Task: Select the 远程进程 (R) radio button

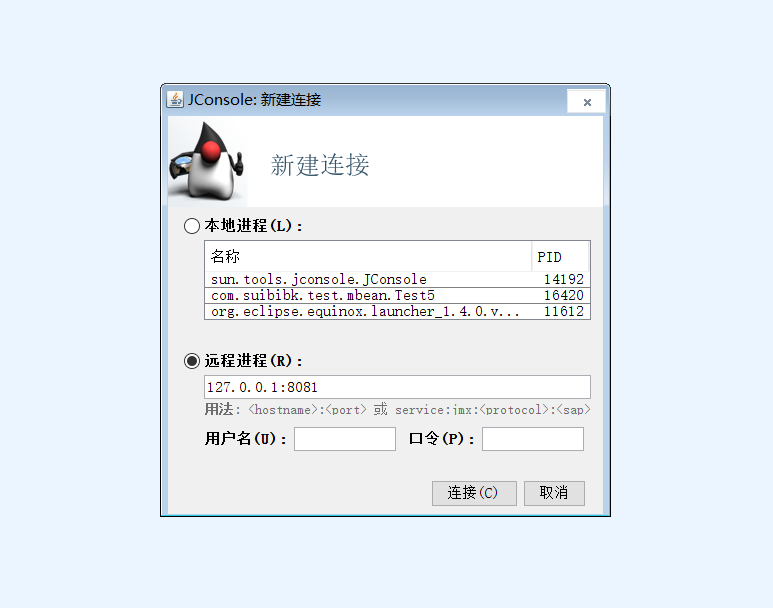Action: click(x=192, y=361)
